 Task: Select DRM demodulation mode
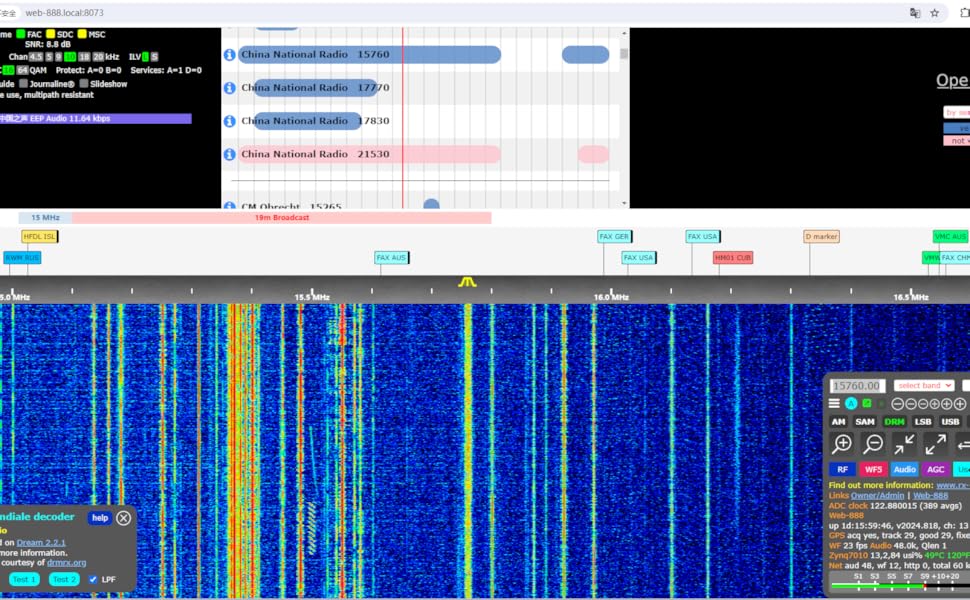[x=894, y=422]
